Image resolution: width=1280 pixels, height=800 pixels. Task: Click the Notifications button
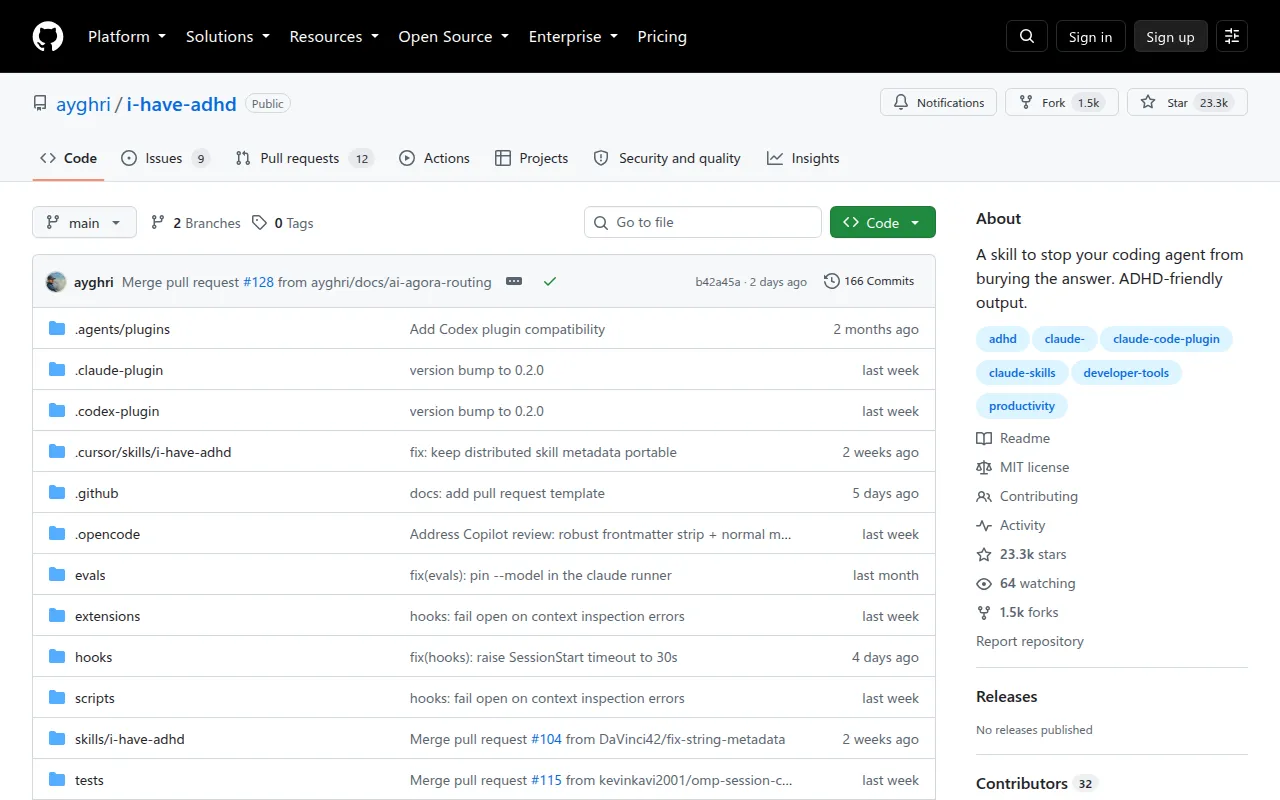coord(938,103)
